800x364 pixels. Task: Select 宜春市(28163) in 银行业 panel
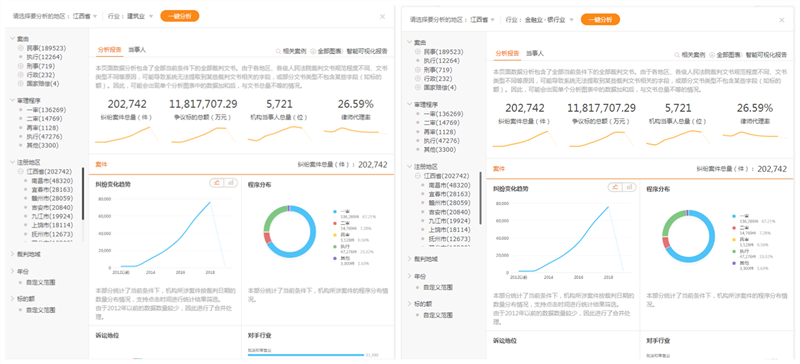pos(449,194)
